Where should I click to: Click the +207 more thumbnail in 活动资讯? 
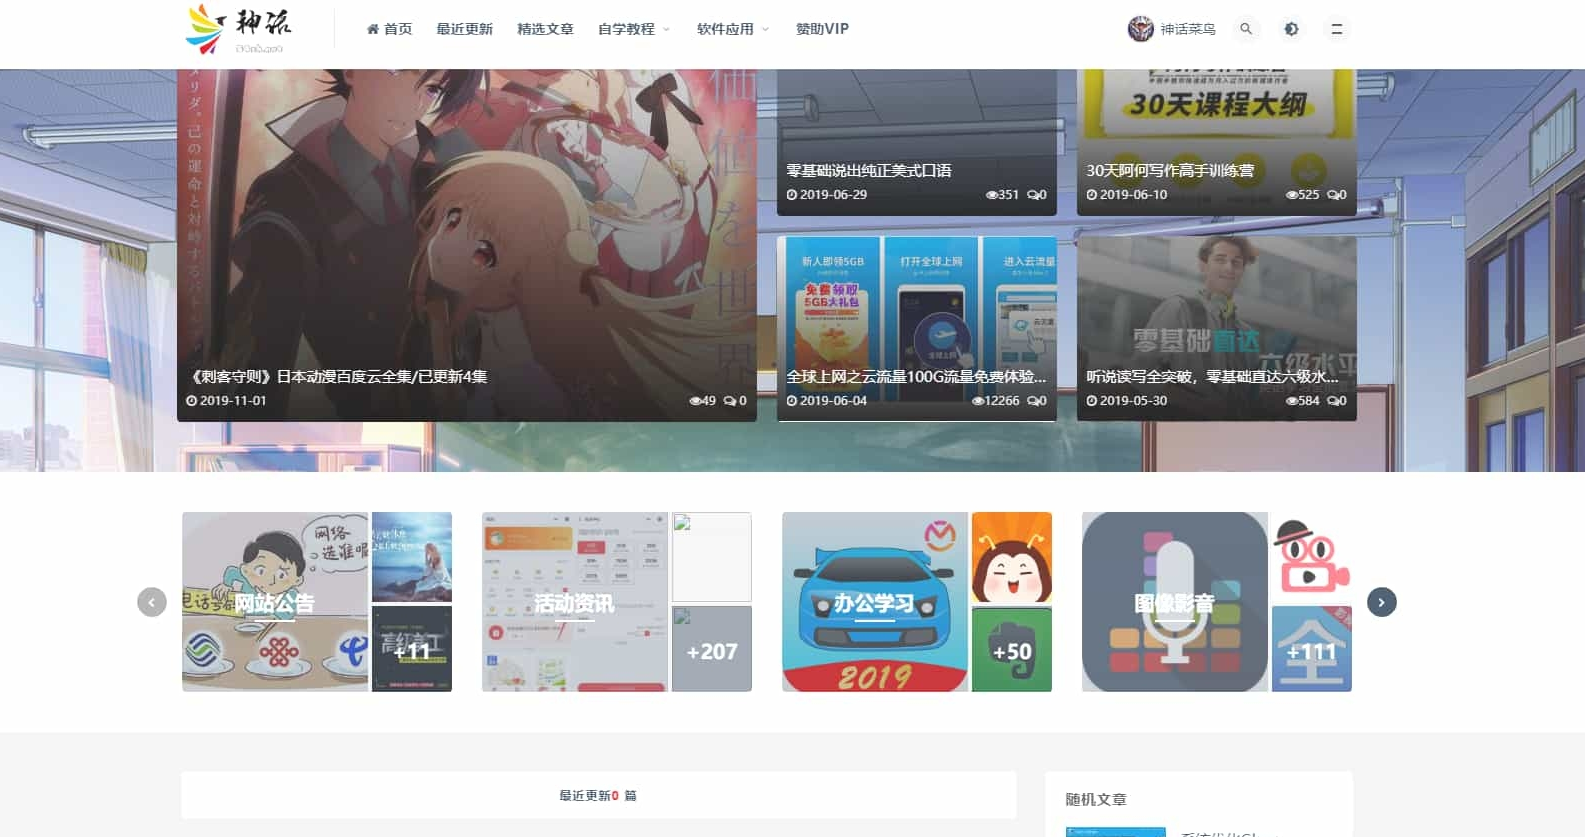tap(712, 649)
